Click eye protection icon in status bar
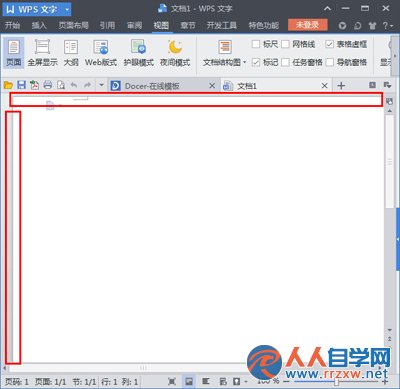The image size is (400, 389). 236,381
